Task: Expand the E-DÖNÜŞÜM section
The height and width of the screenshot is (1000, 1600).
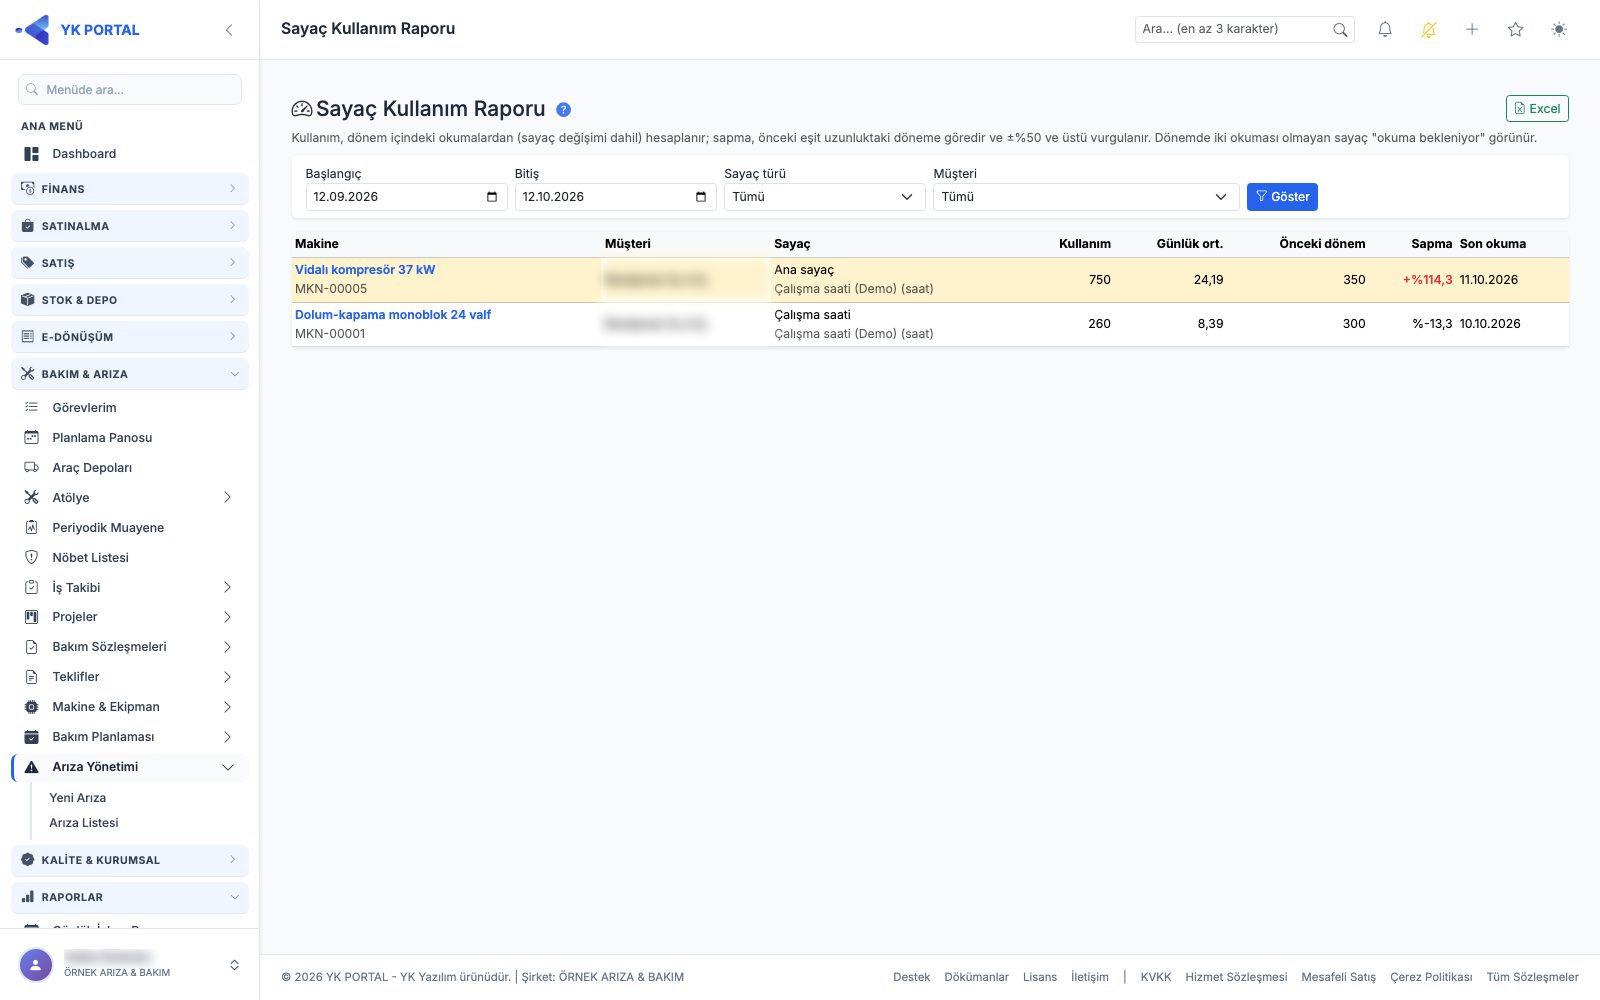Action: 130,337
